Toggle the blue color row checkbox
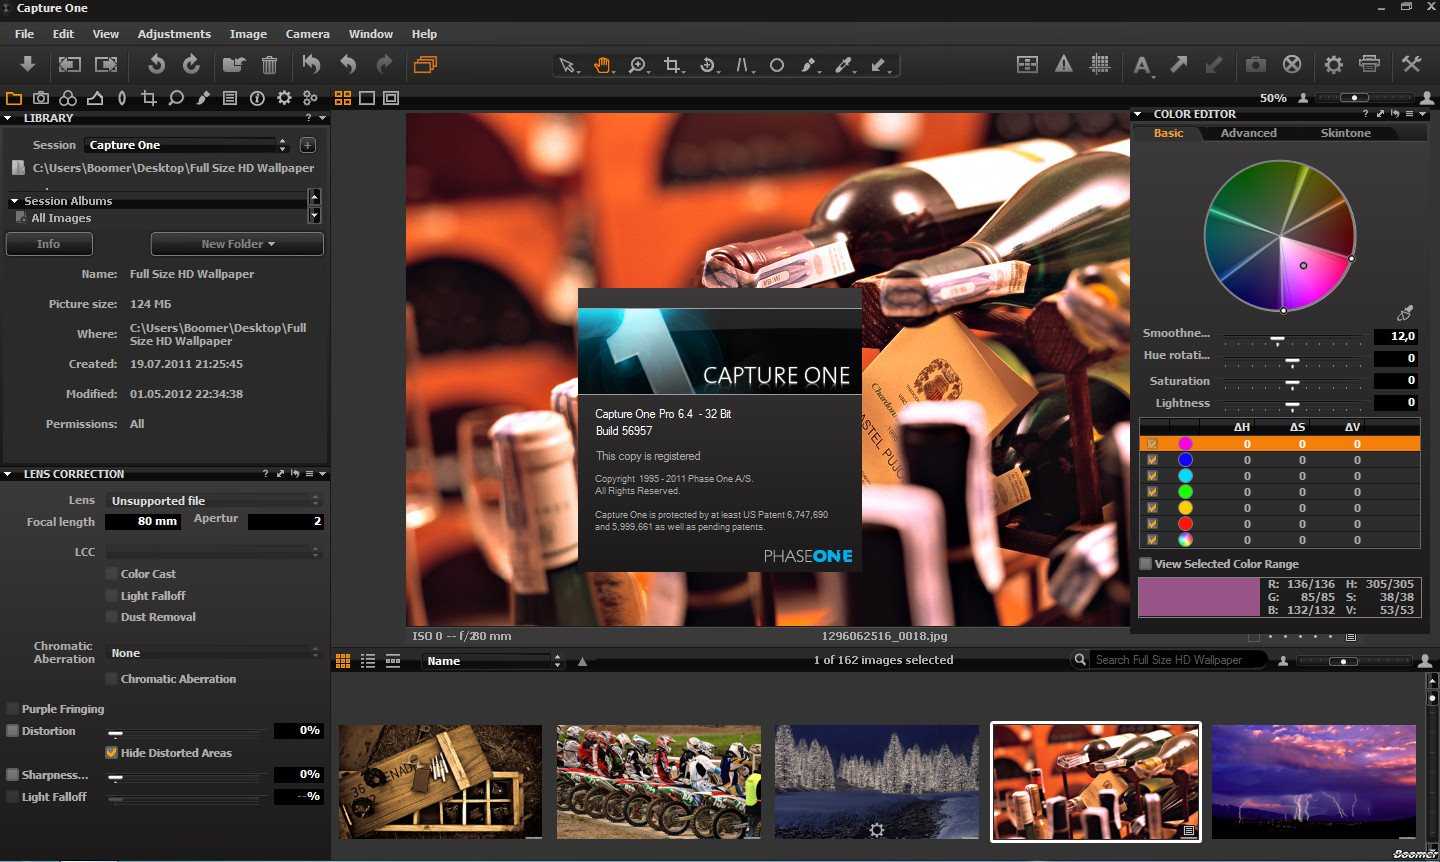This screenshot has height=862, width=1440. pos(1152,460)
